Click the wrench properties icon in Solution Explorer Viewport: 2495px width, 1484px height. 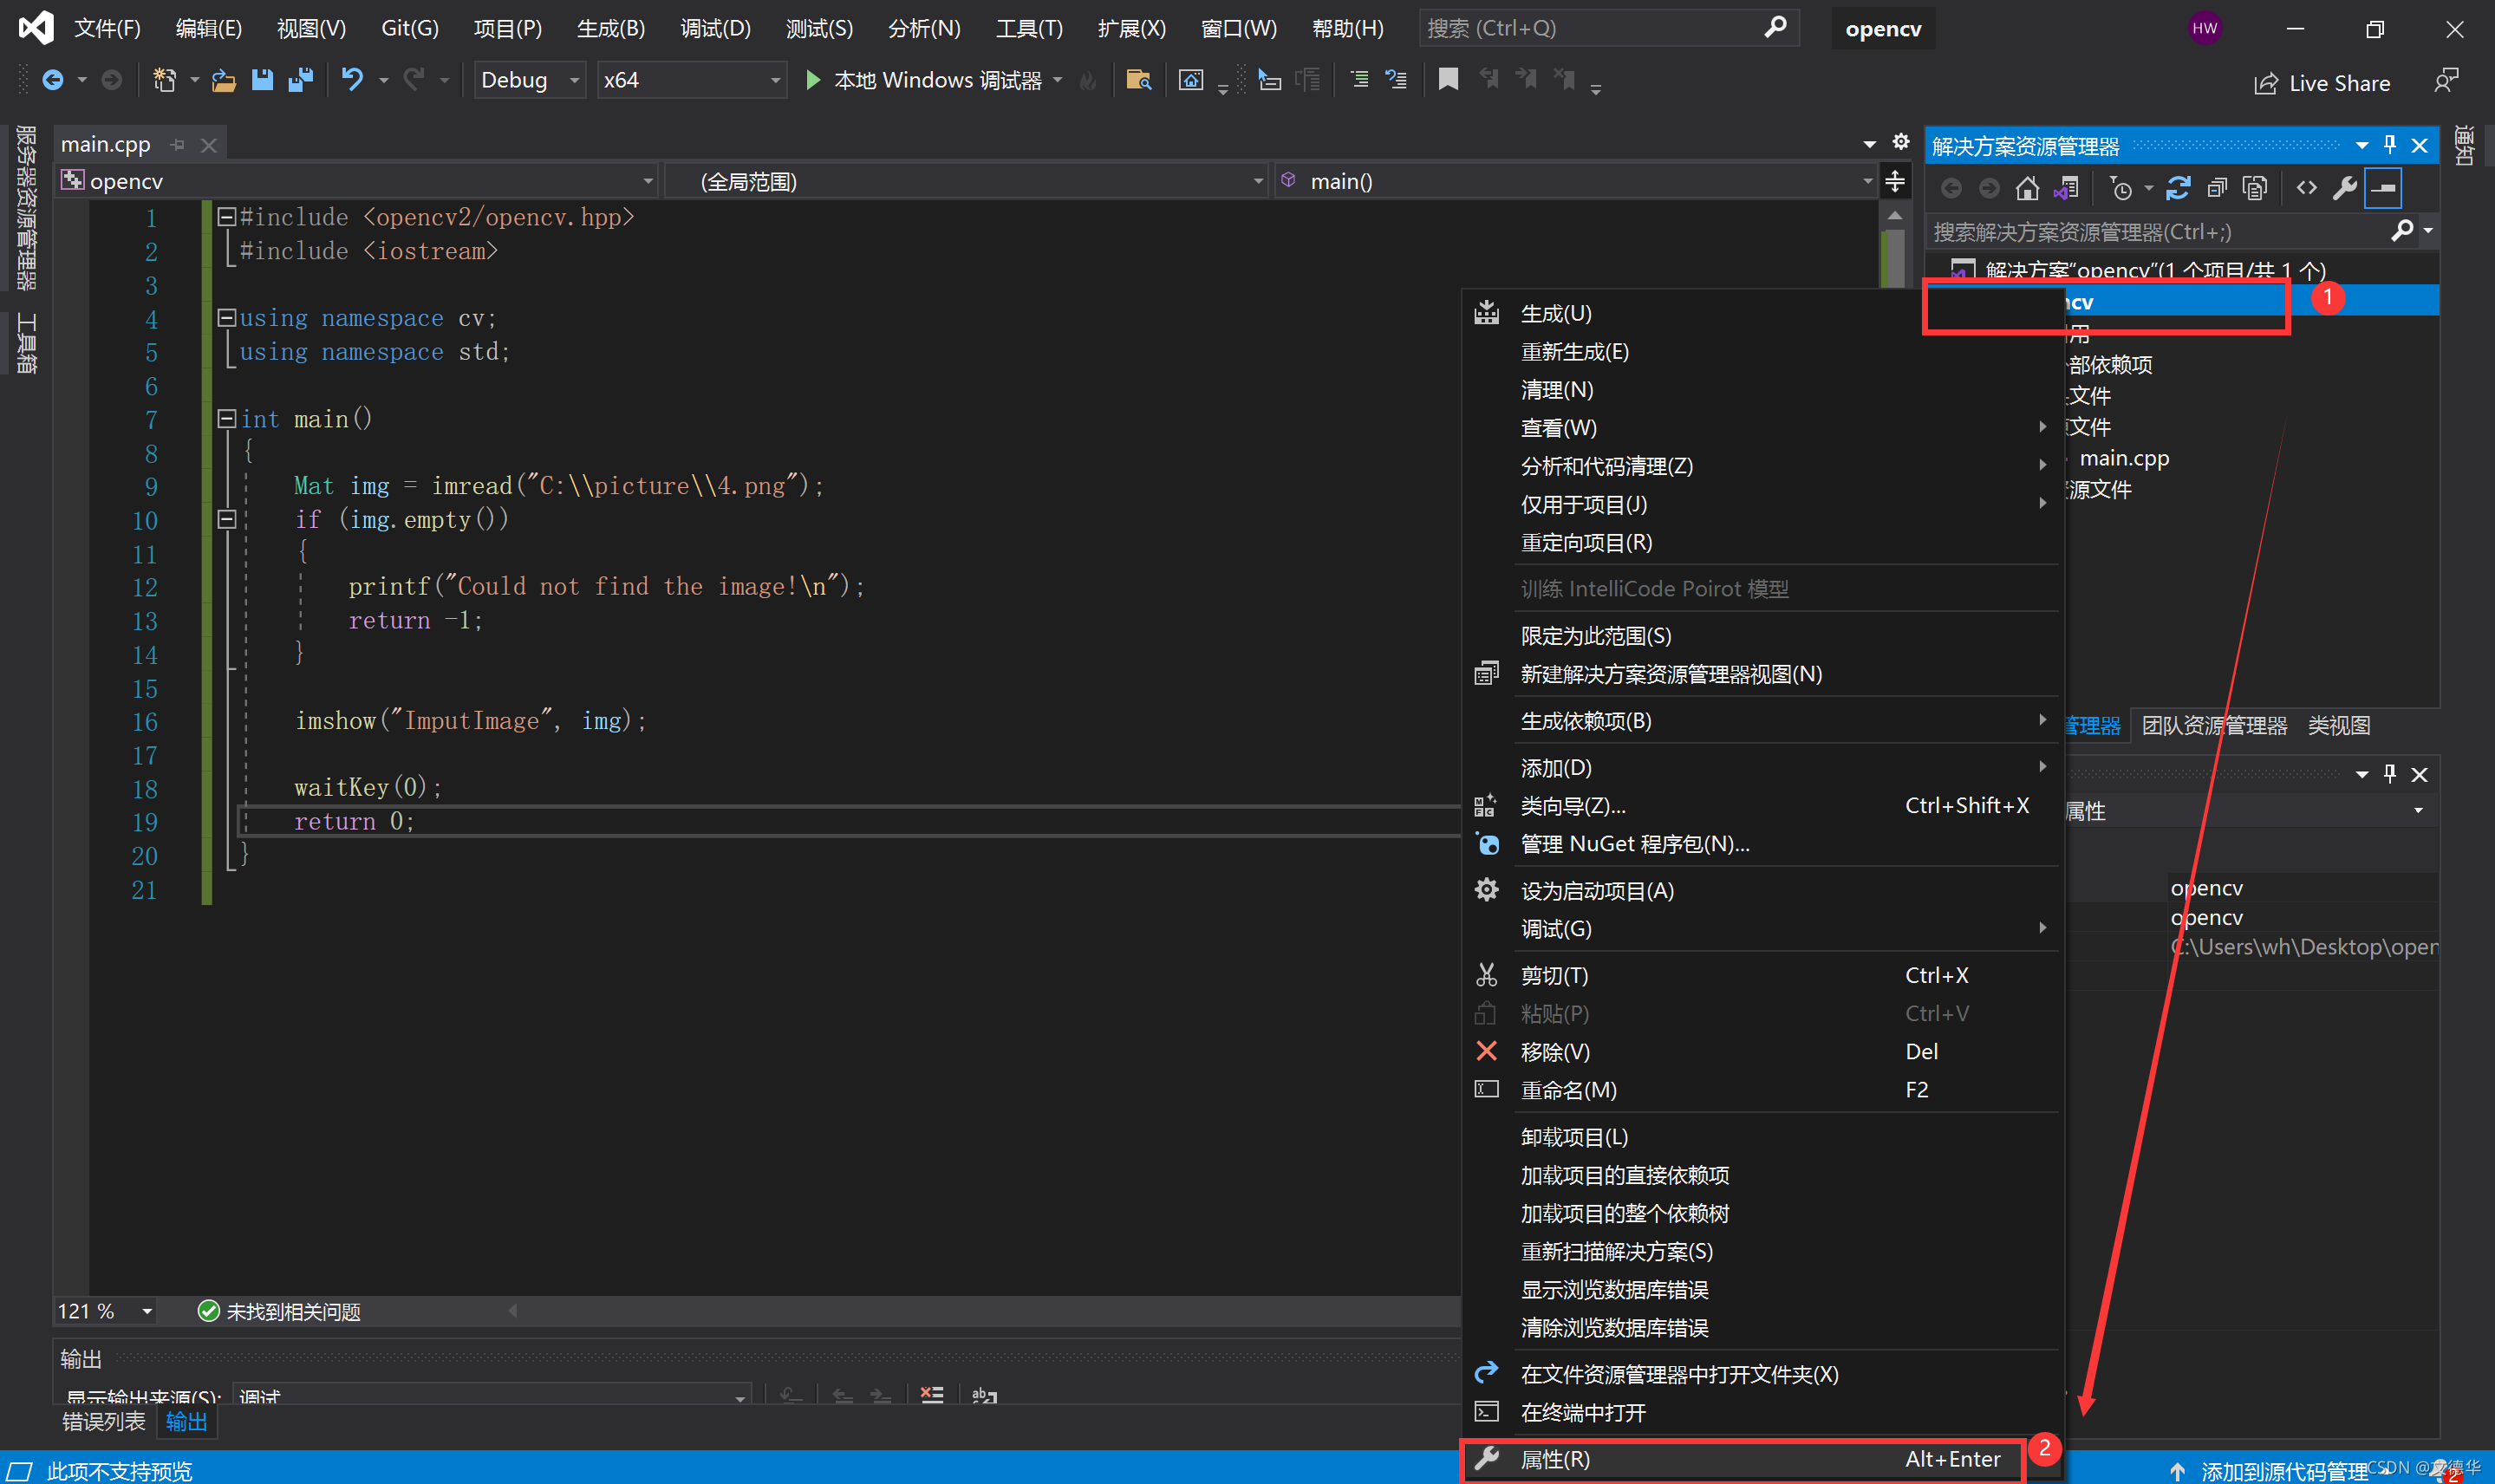[2344, 188]
